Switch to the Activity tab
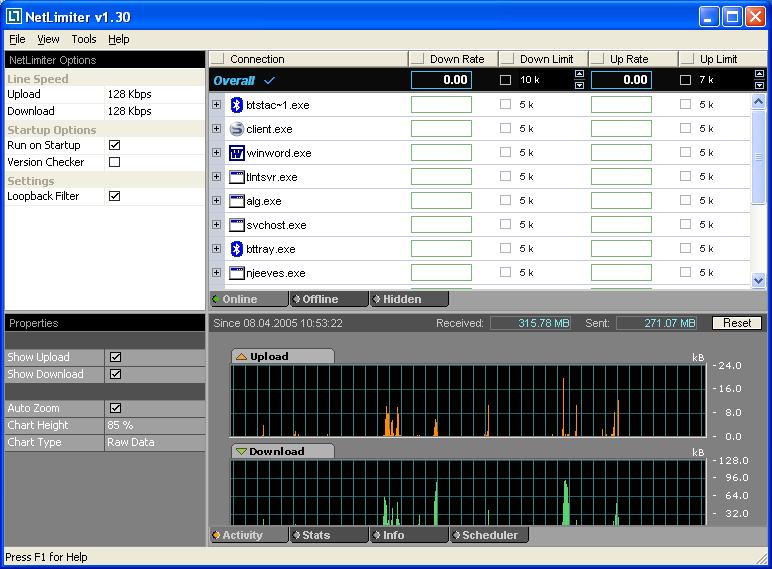Image resolution: width=772 pixels, height=569 pixels. (249, 535)
